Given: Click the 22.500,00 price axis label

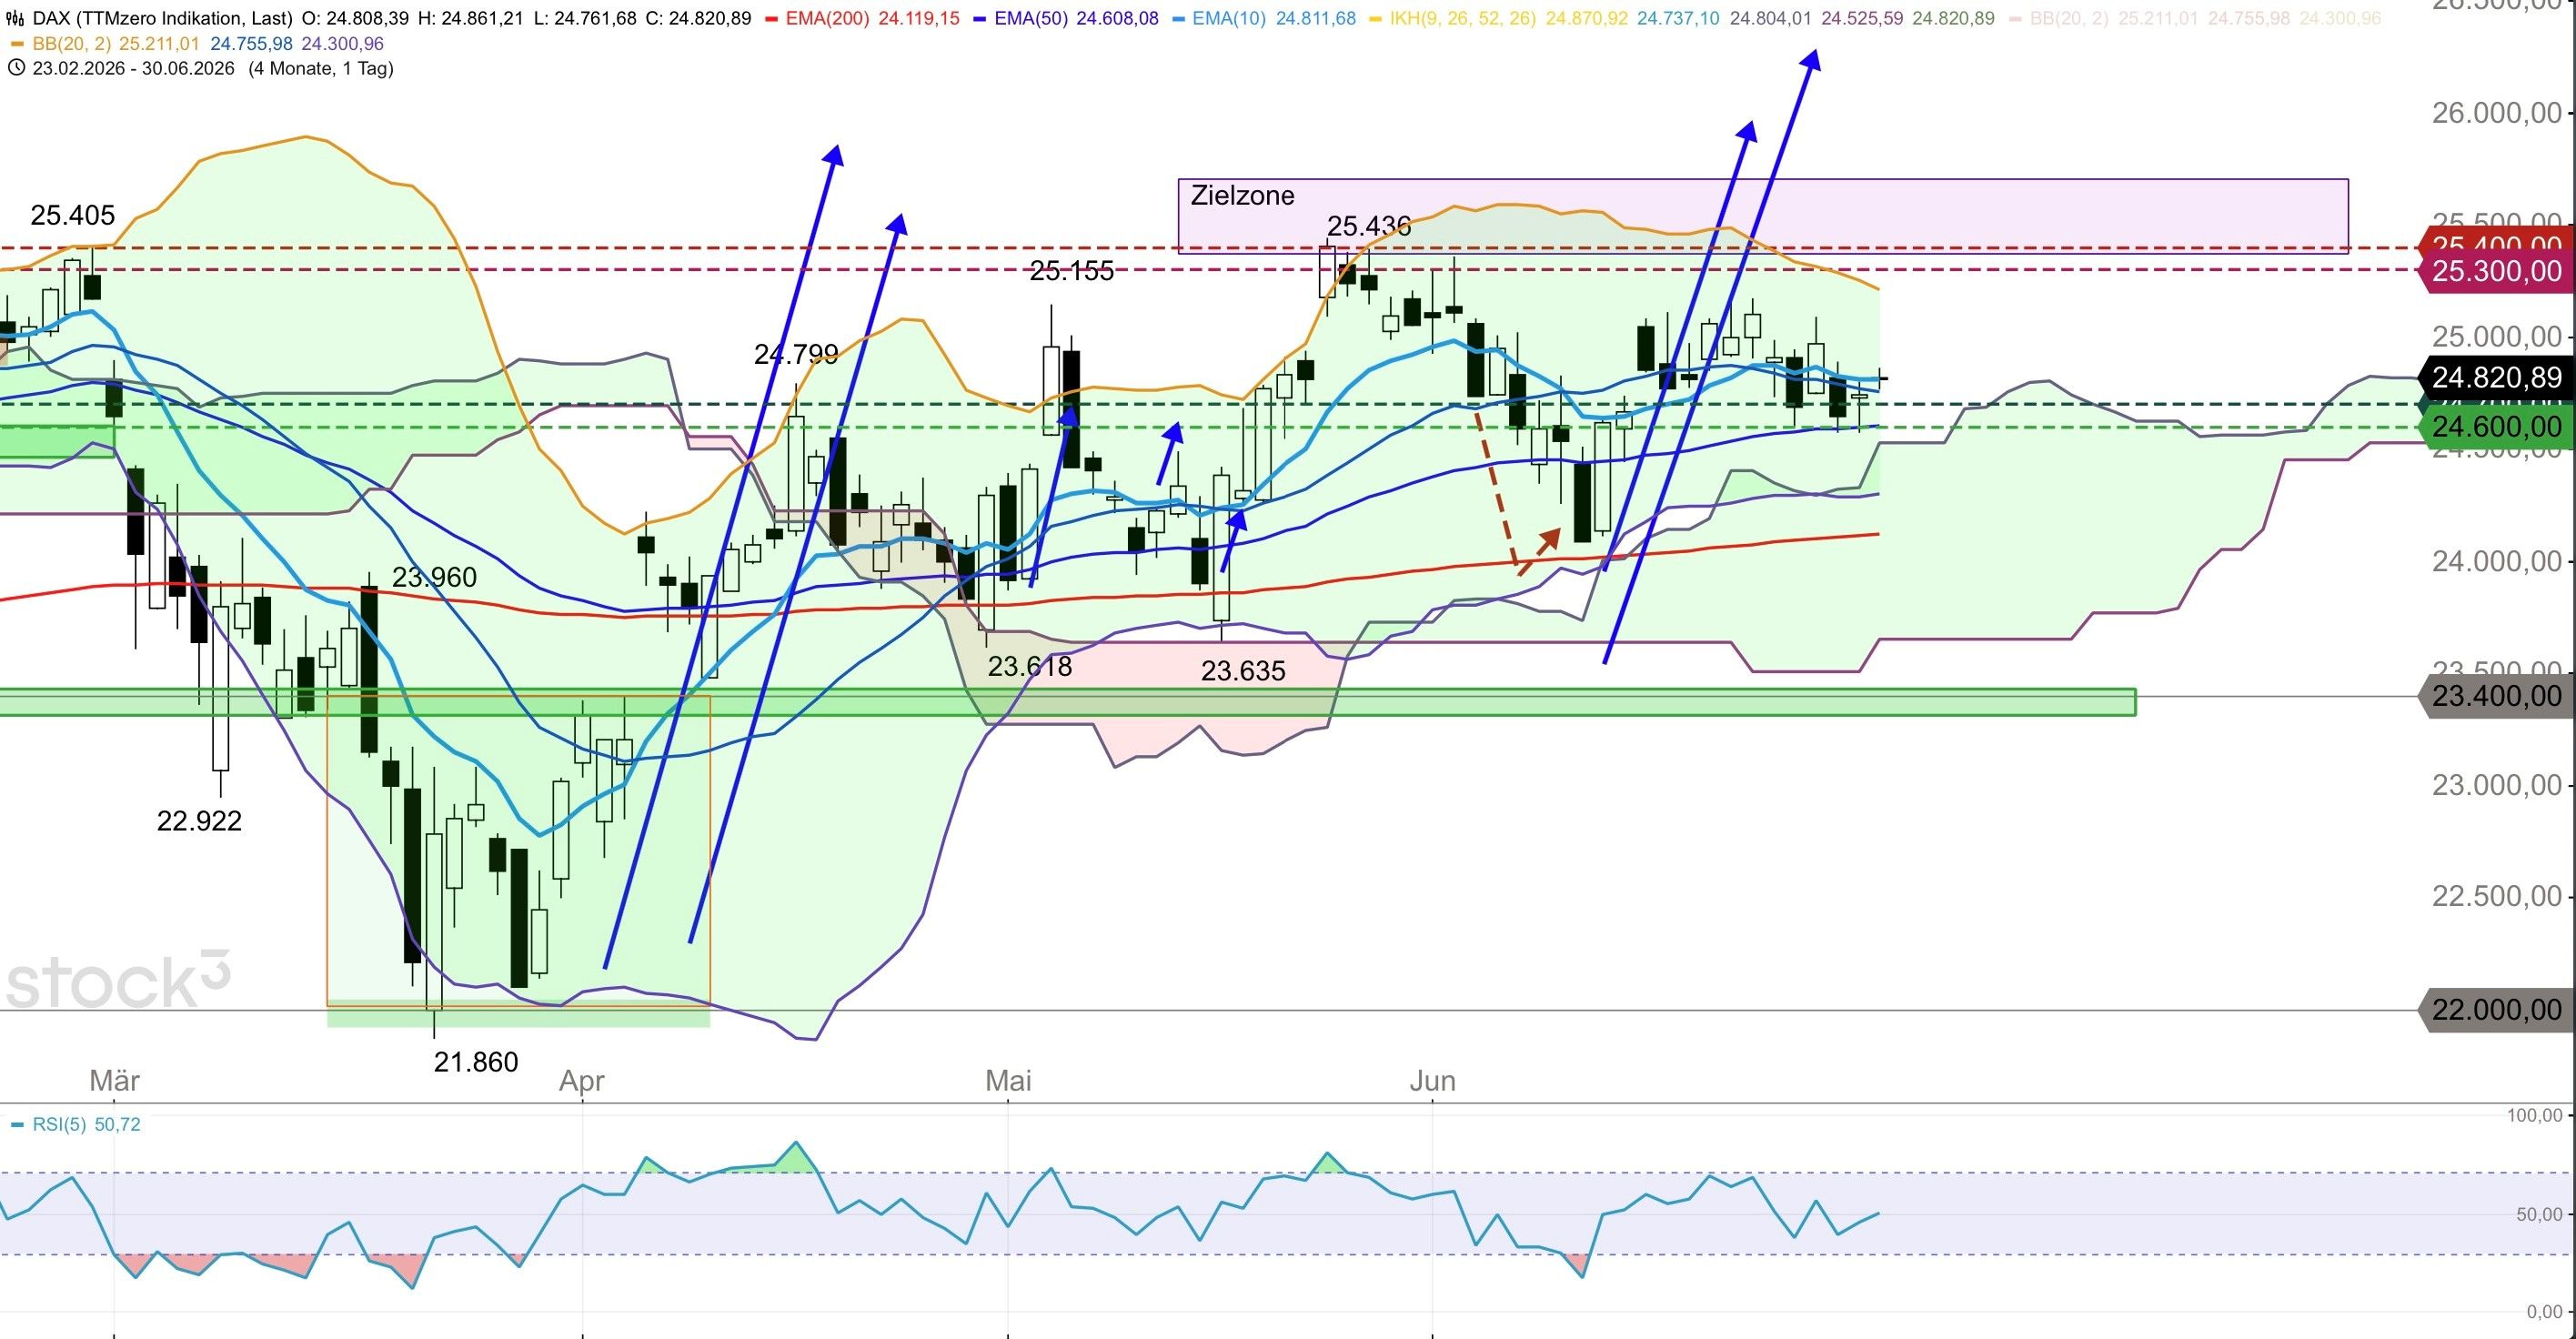Looking at the screenshot, I should [x=2497, y=896].
